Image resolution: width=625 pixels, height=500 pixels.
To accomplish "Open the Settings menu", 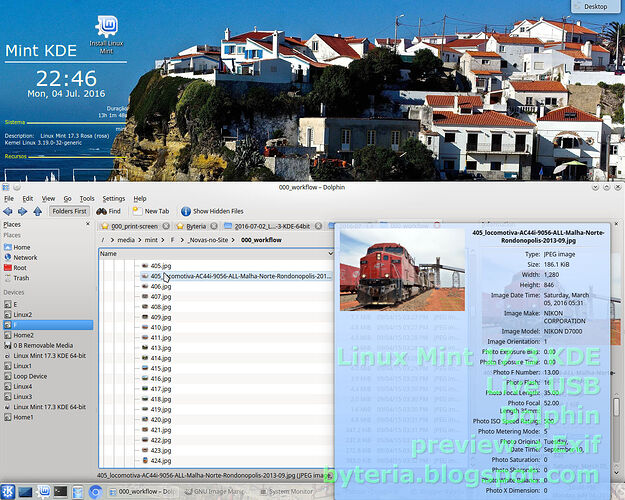I will pos(114,199).
